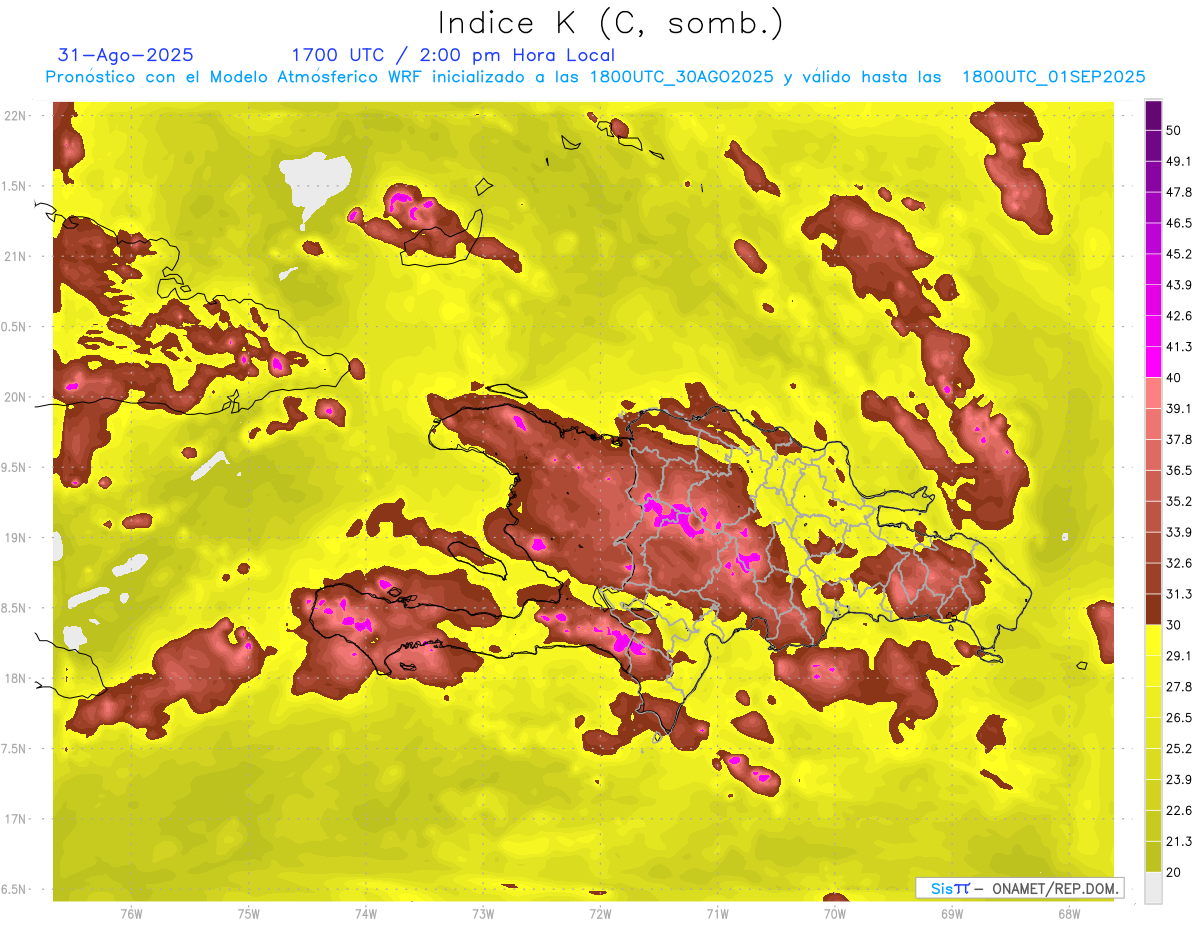Click the color scale value "29.1"

pyautogui.click(x=1179, y=656)
